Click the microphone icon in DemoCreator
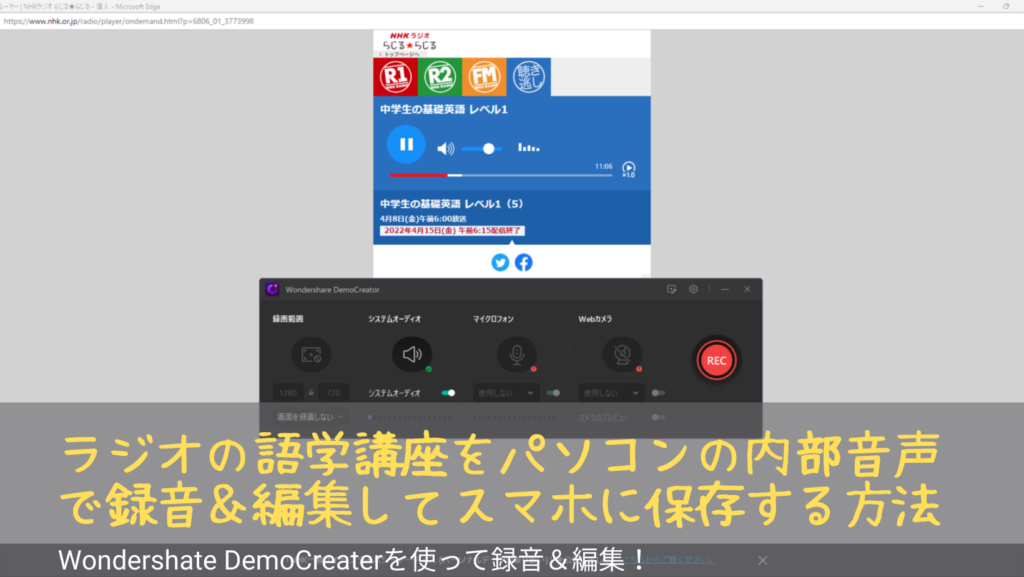Screen dimensions: 1024x577 (517, 354)
